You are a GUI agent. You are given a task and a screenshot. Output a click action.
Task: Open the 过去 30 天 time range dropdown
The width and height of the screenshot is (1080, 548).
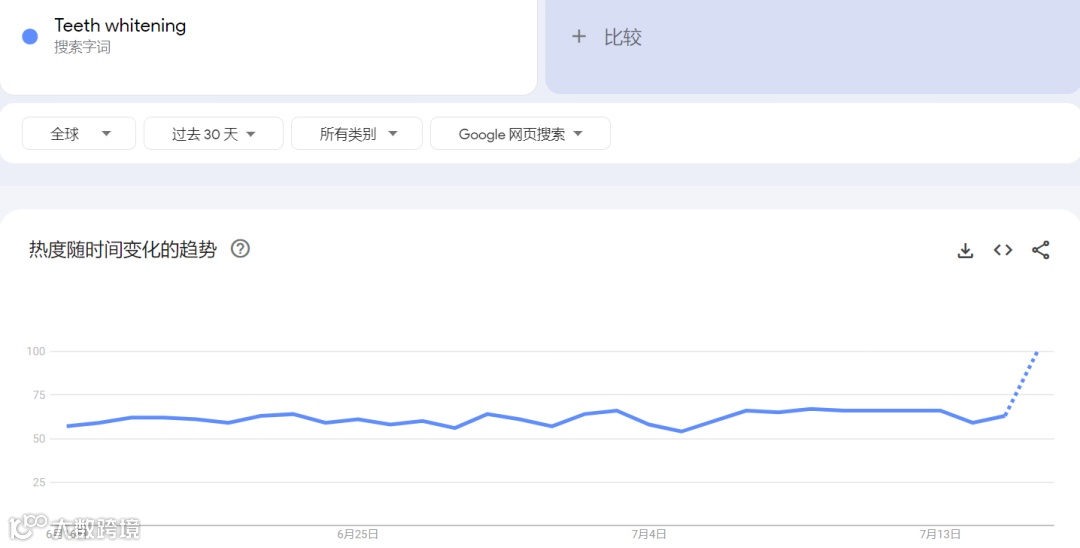[214, 134]
